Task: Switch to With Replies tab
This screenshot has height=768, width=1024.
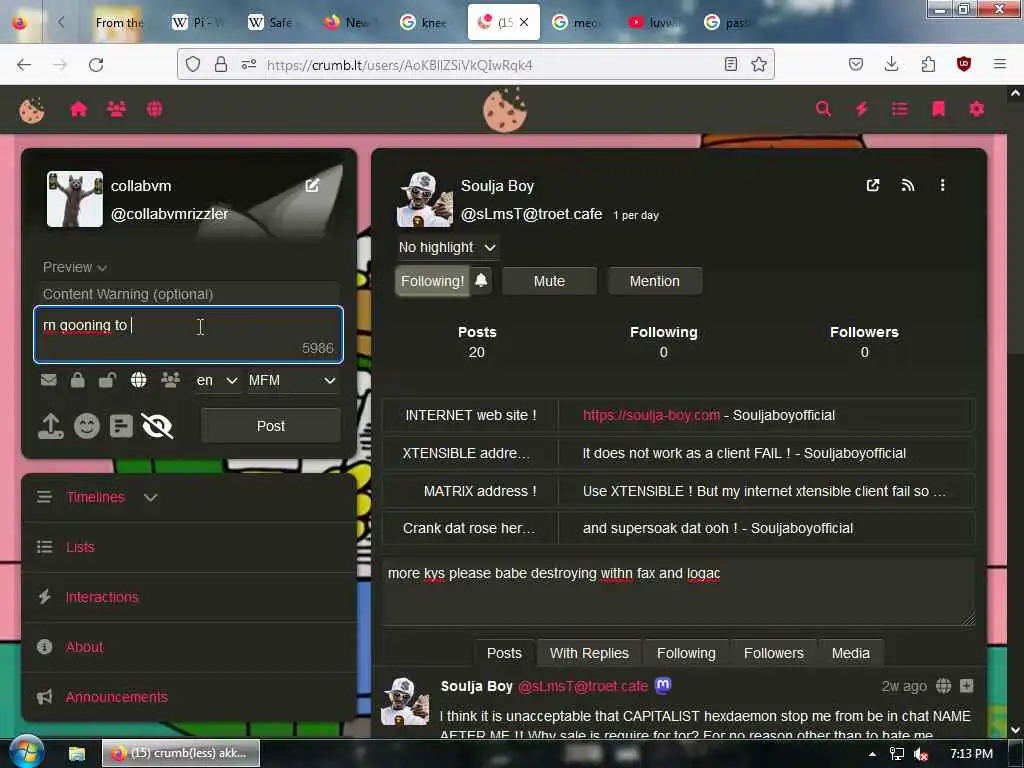Action: pyautogui.click(x=589, y=653)
